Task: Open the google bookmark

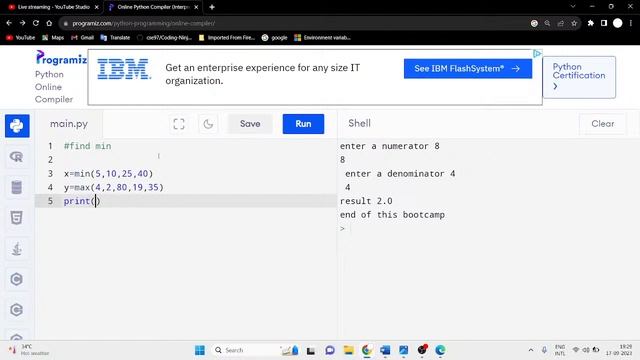Action: pos(274,38)
